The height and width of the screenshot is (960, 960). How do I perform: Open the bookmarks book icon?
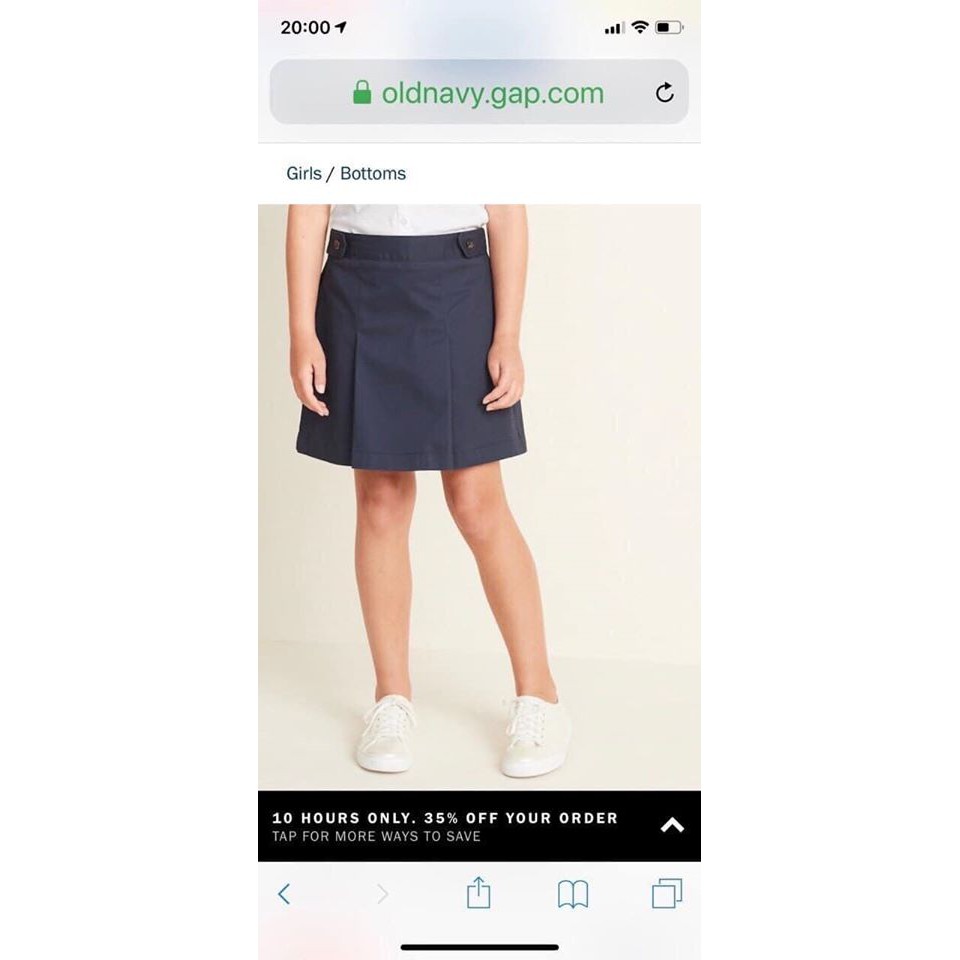573,894
